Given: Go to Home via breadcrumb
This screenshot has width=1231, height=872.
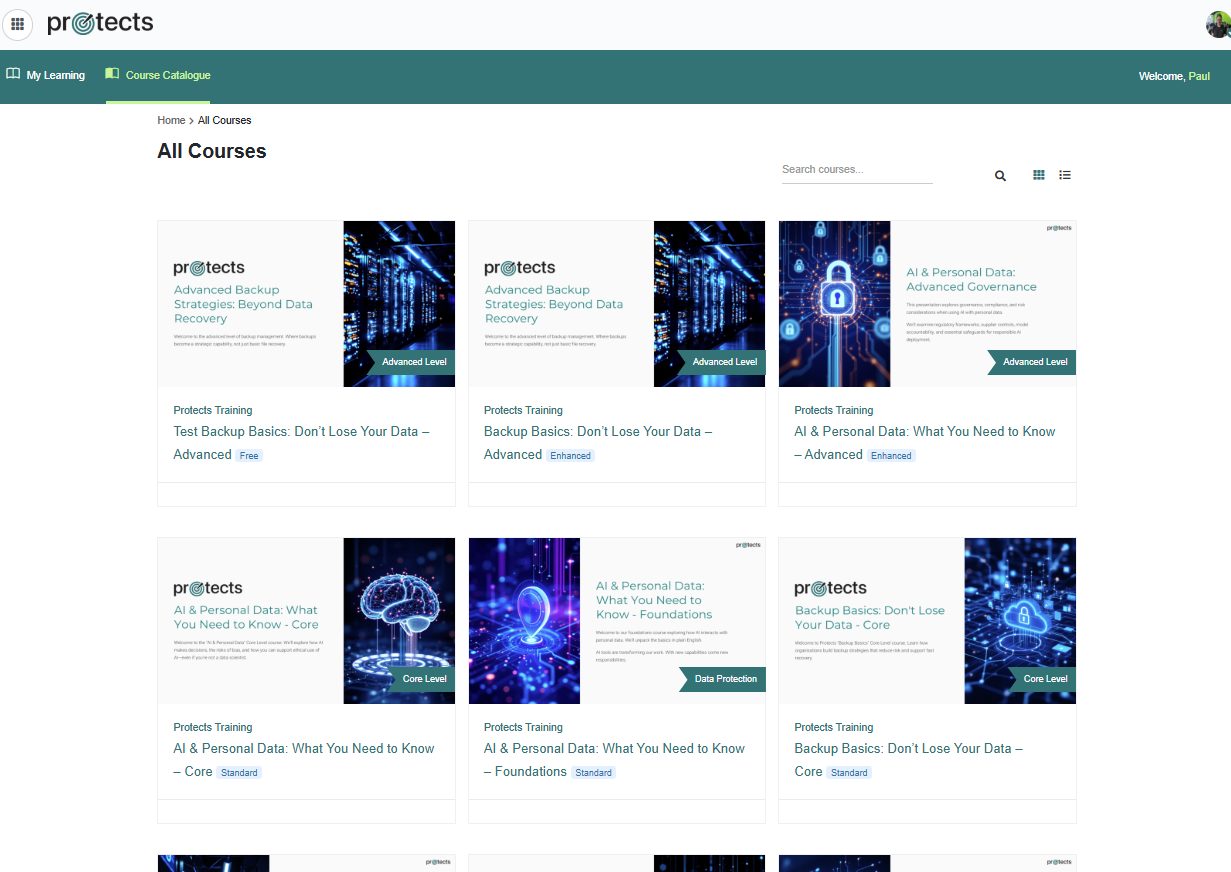Looking at the screenshot, I should coord(171,120).
